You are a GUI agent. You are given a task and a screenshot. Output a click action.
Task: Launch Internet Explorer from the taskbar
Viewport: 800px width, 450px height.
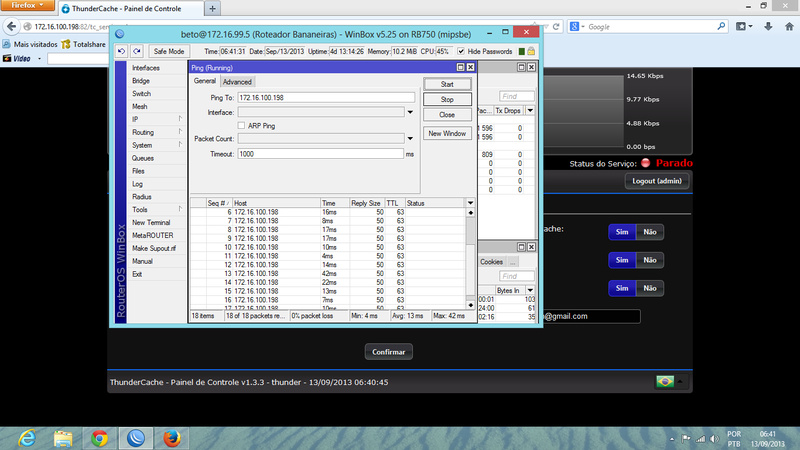point(27,438)
